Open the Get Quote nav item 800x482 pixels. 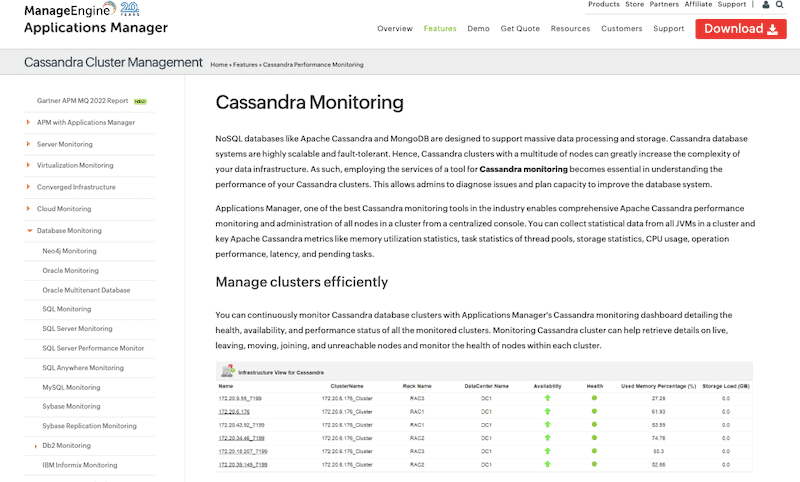tap(520, 29)
